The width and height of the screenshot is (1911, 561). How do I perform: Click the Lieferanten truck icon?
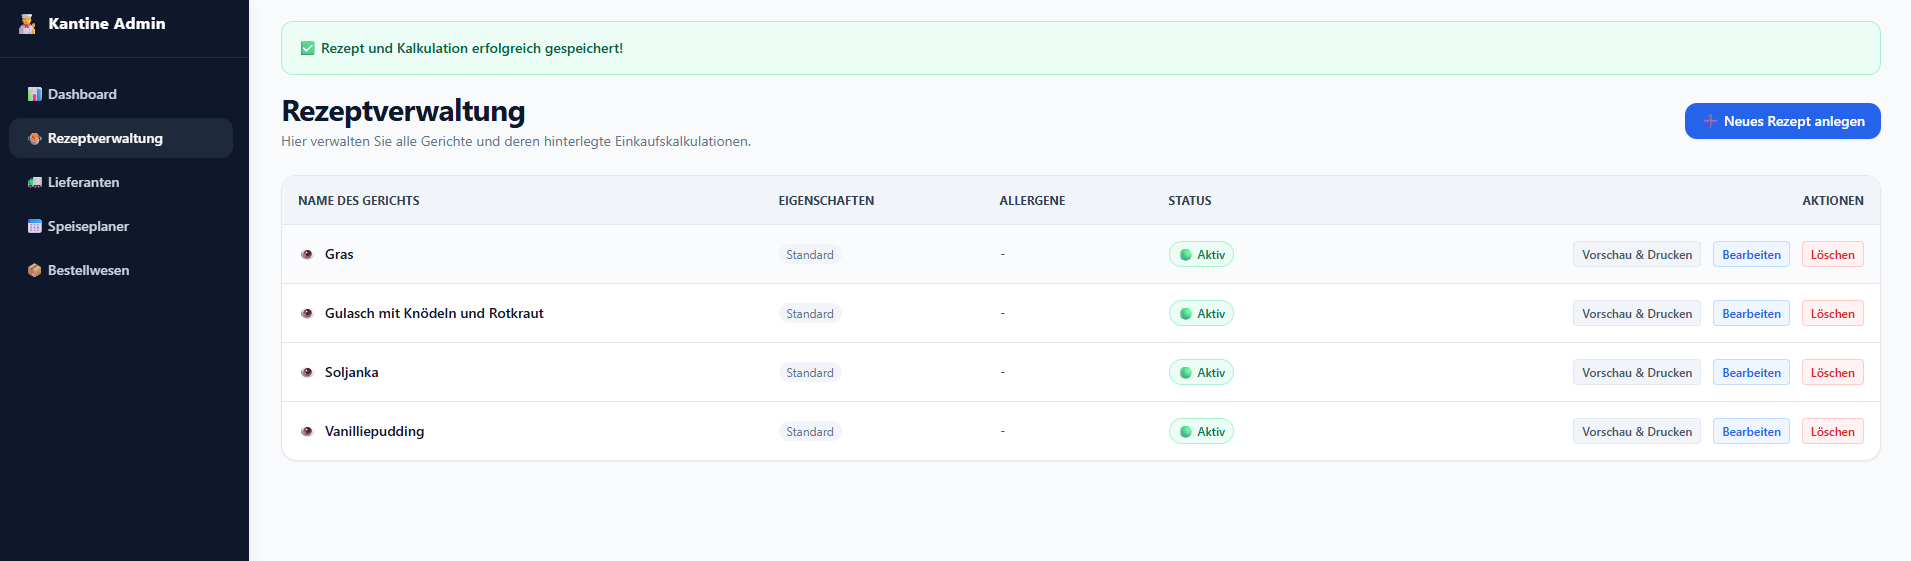[35, 182]
